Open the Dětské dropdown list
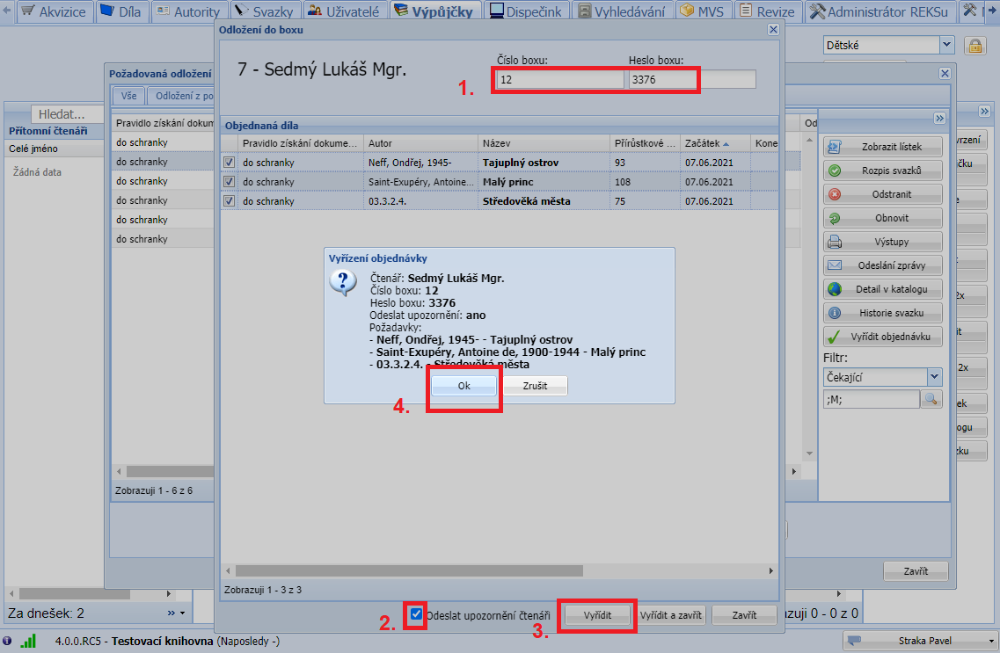Screen dimensions: 1000x653 pos(946,45)
